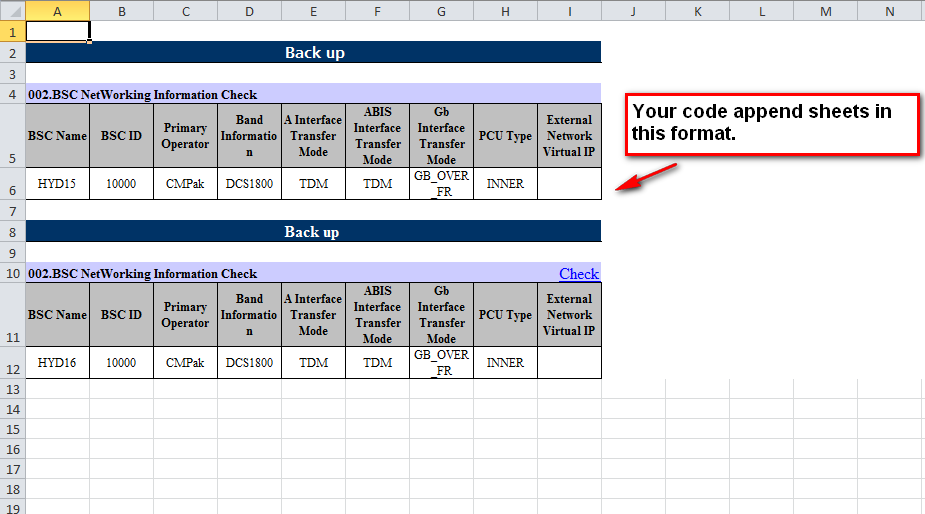Click 'Band Information' header in row 11
925x514 pixels.
250,315
